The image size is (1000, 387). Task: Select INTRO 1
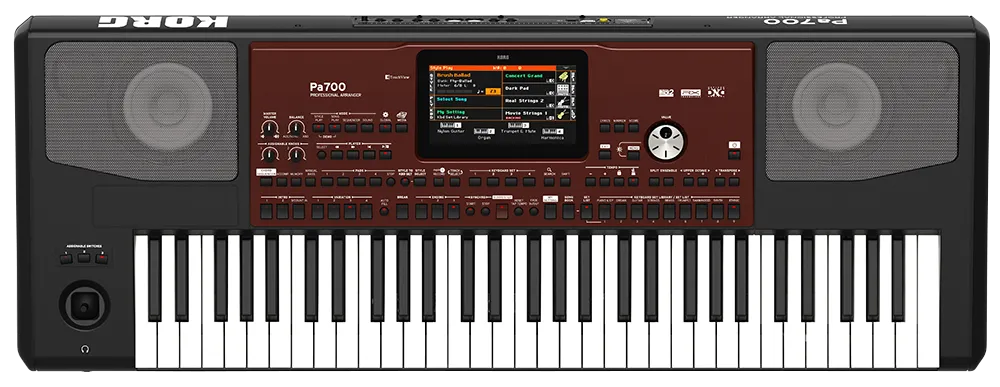[x=266, y=211]
